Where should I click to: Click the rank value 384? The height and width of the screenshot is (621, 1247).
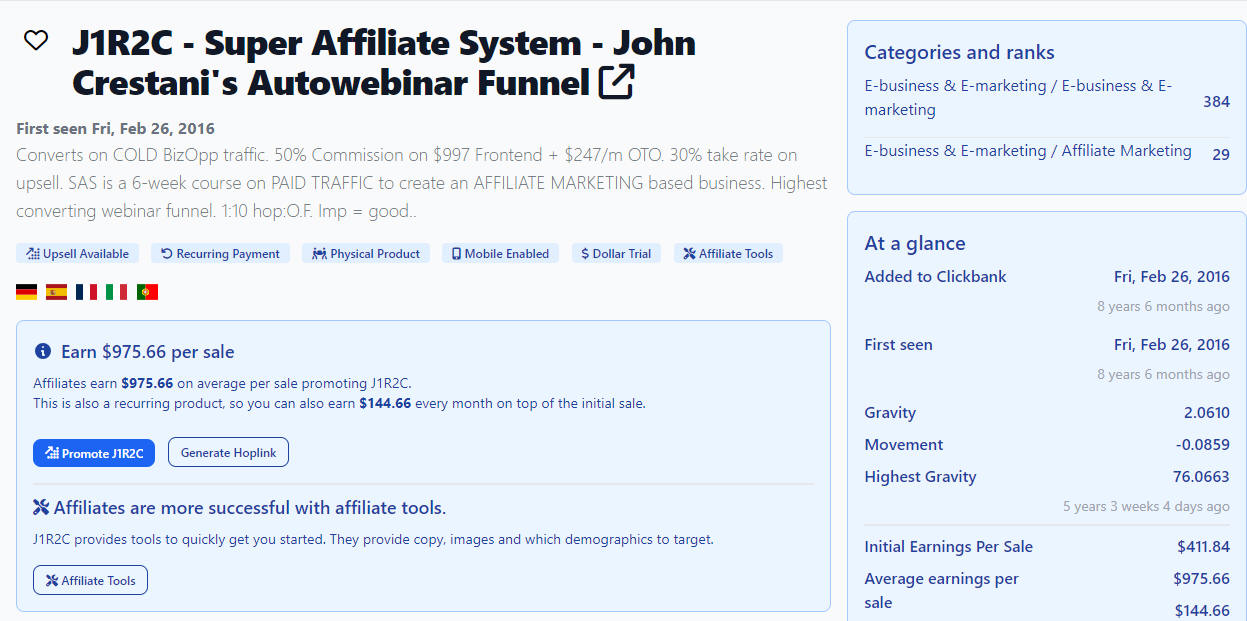pyautogui.click(x=1216, y=102)
